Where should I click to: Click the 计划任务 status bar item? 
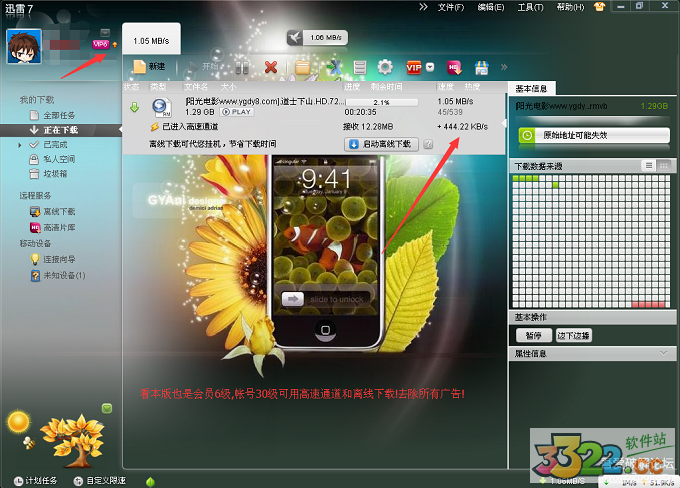point(36,481)
